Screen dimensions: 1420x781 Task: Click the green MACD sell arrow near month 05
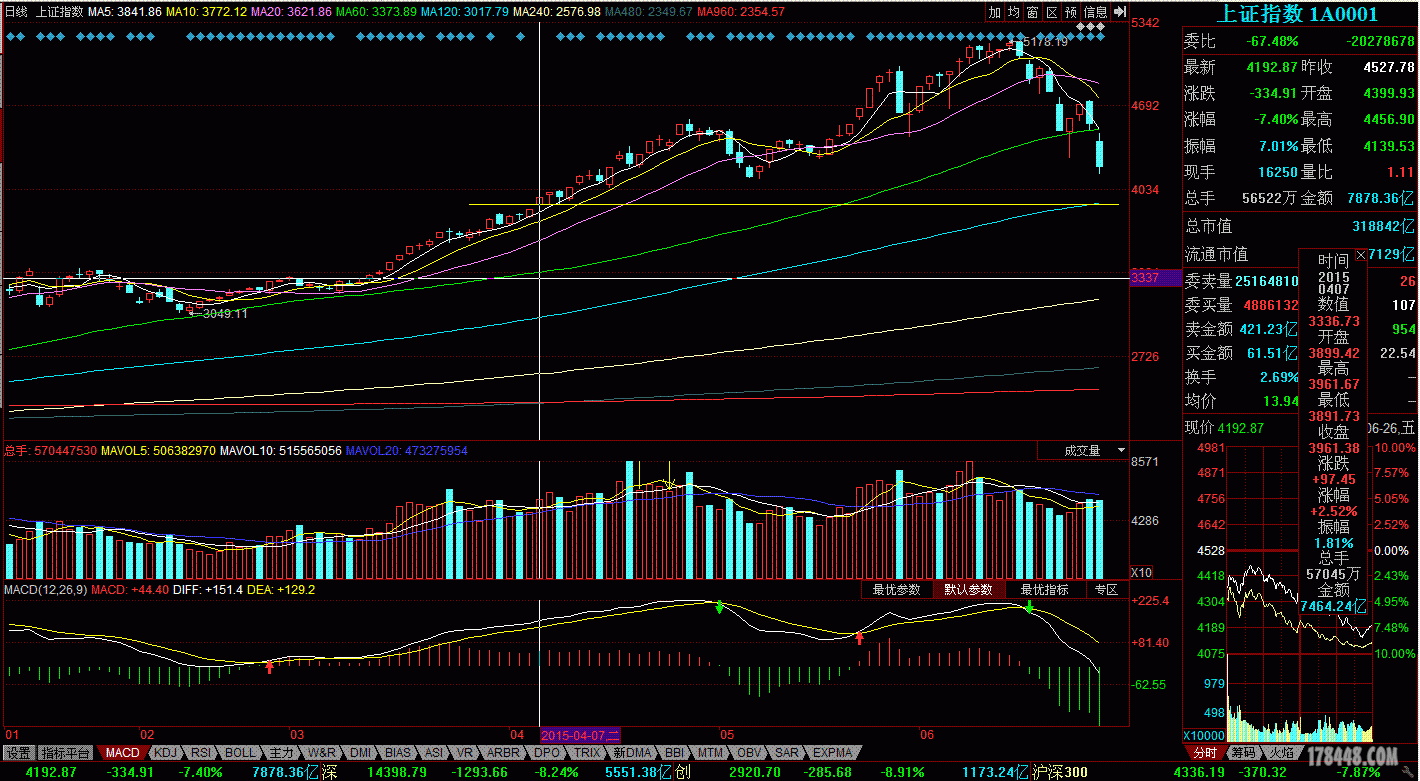tap(719, 607)
